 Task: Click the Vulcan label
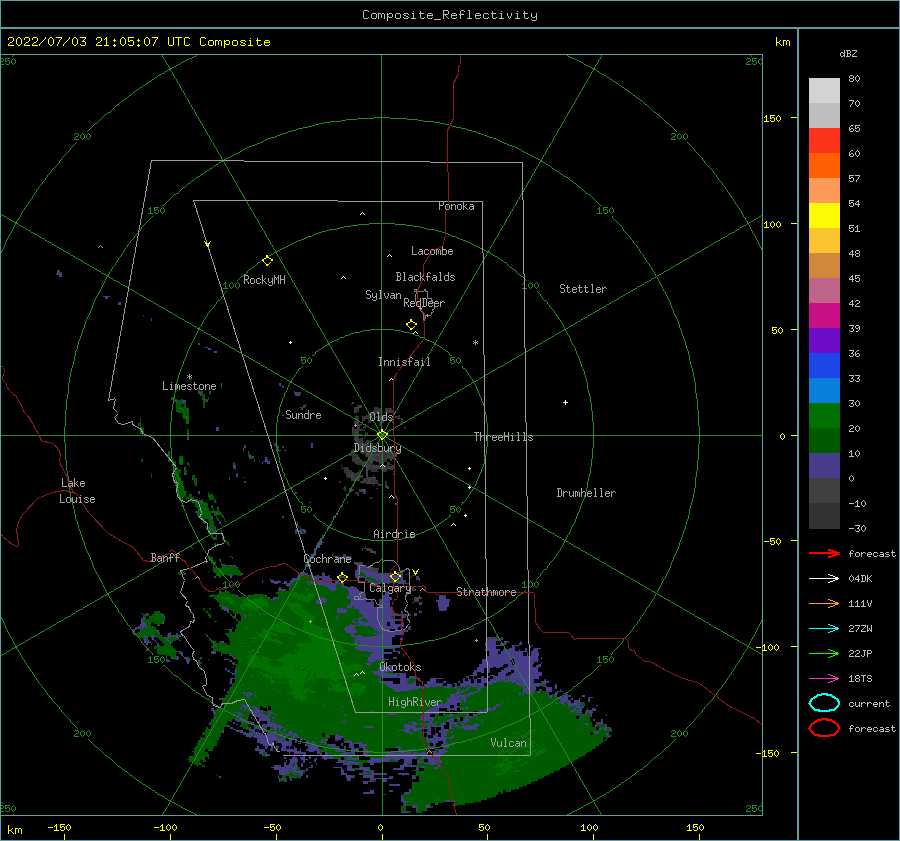[x=508, y=743]
